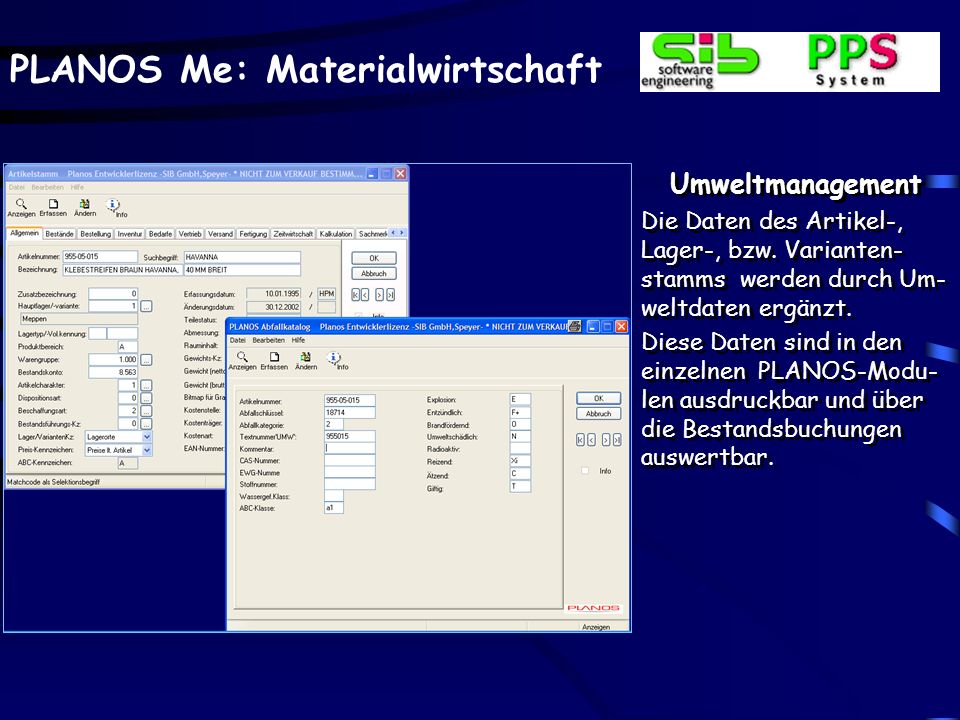This screenshot has height=720, width=960.
Task: Expand the Preis-Kennzeichen dropdown
Action: [x=147, y=450]
